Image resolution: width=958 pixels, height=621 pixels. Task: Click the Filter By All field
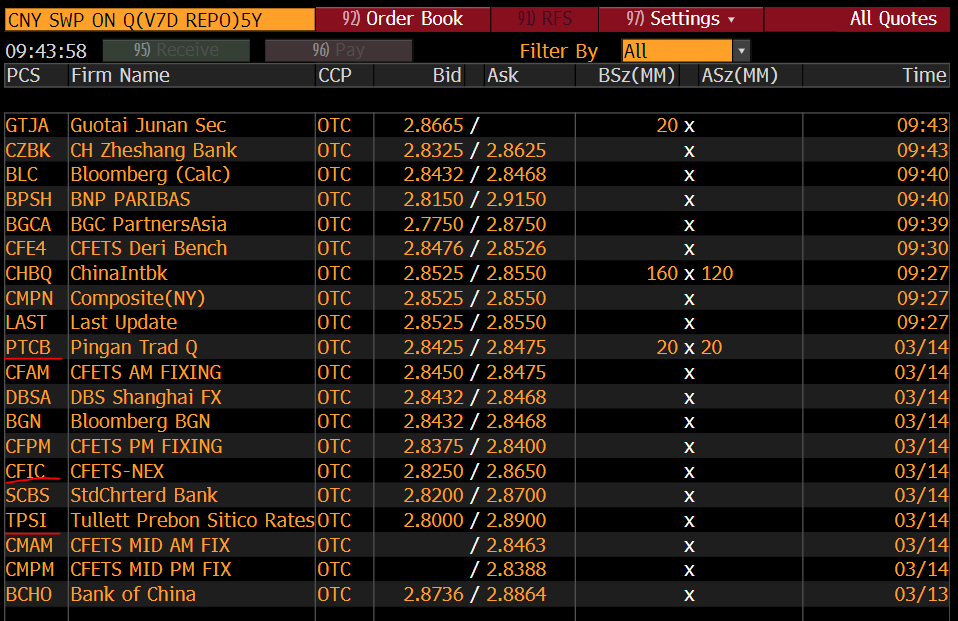coord(676,51)
